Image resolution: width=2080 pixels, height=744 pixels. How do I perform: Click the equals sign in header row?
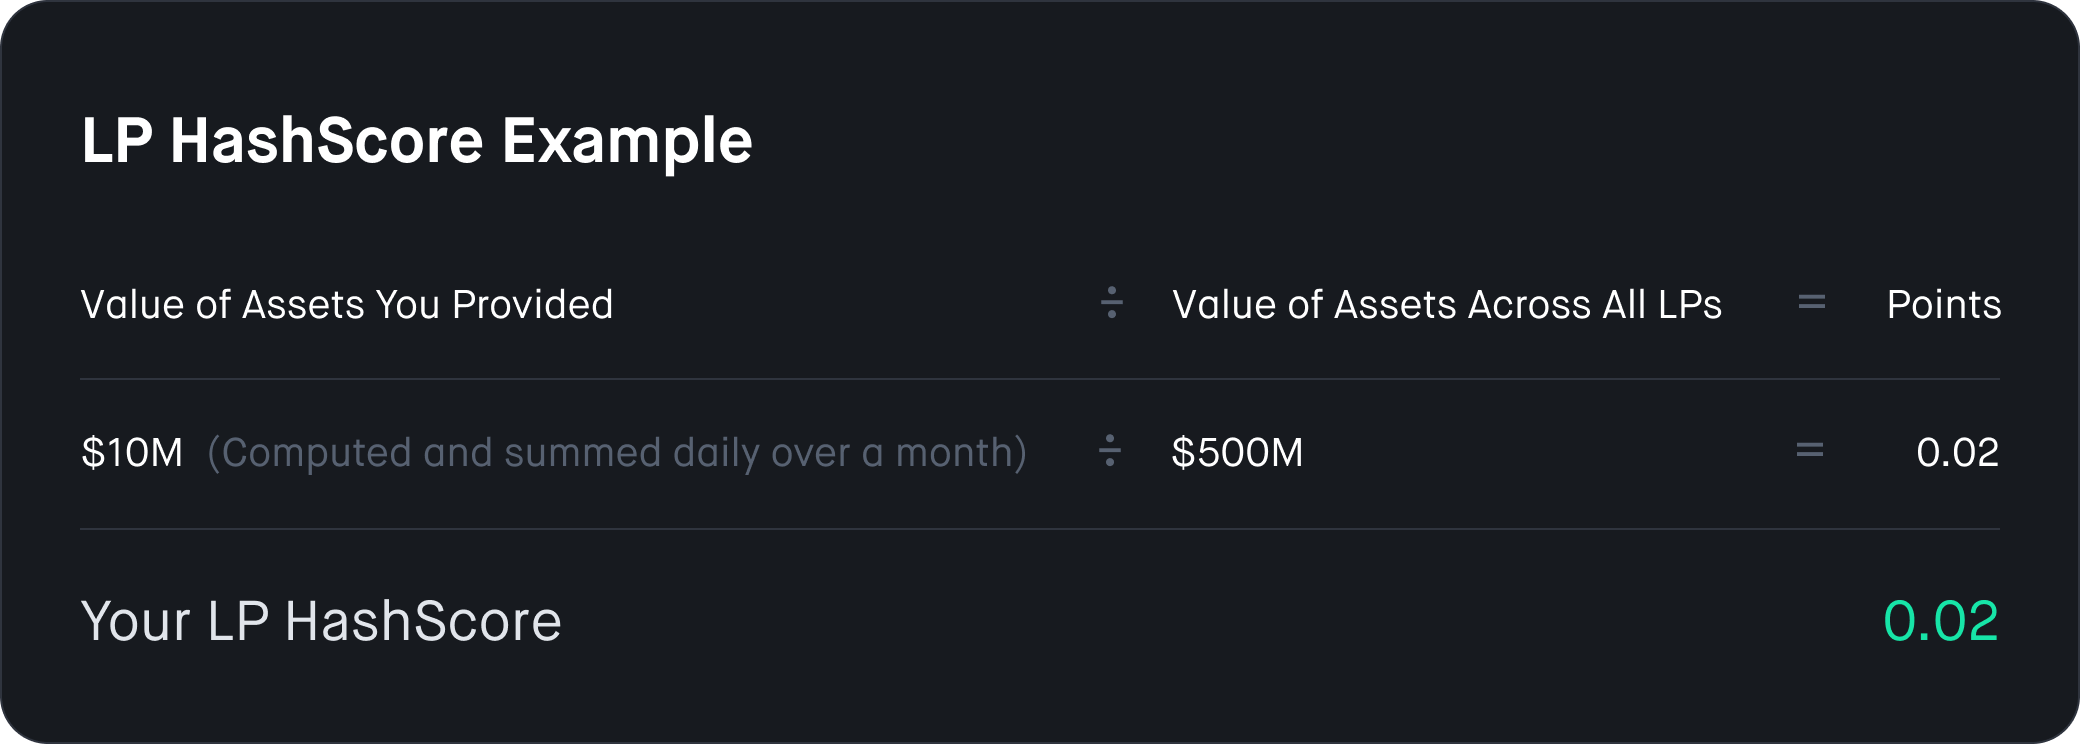1812,302
